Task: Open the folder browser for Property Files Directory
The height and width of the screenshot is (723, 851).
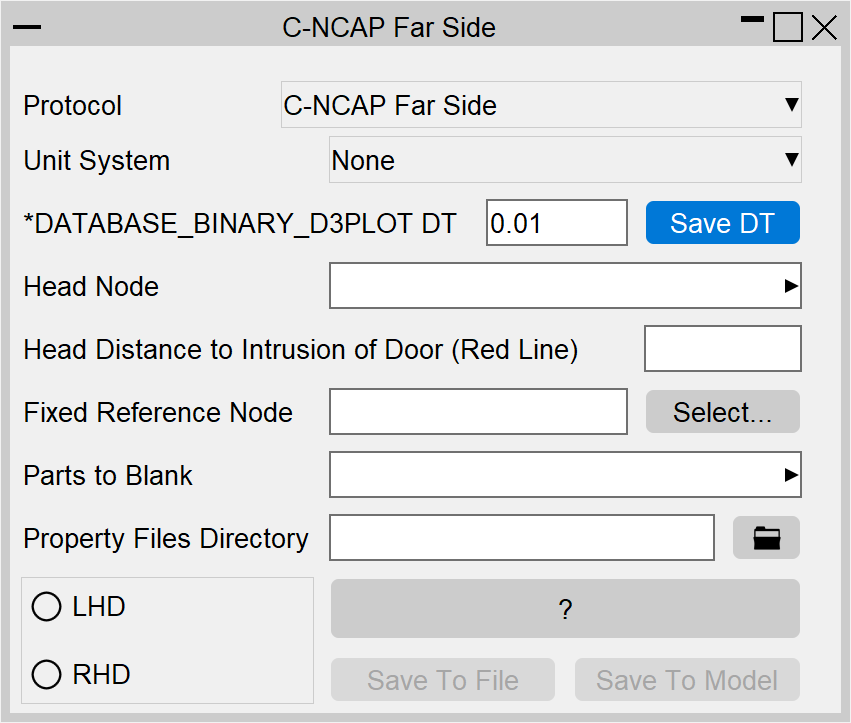Action: 766,538
